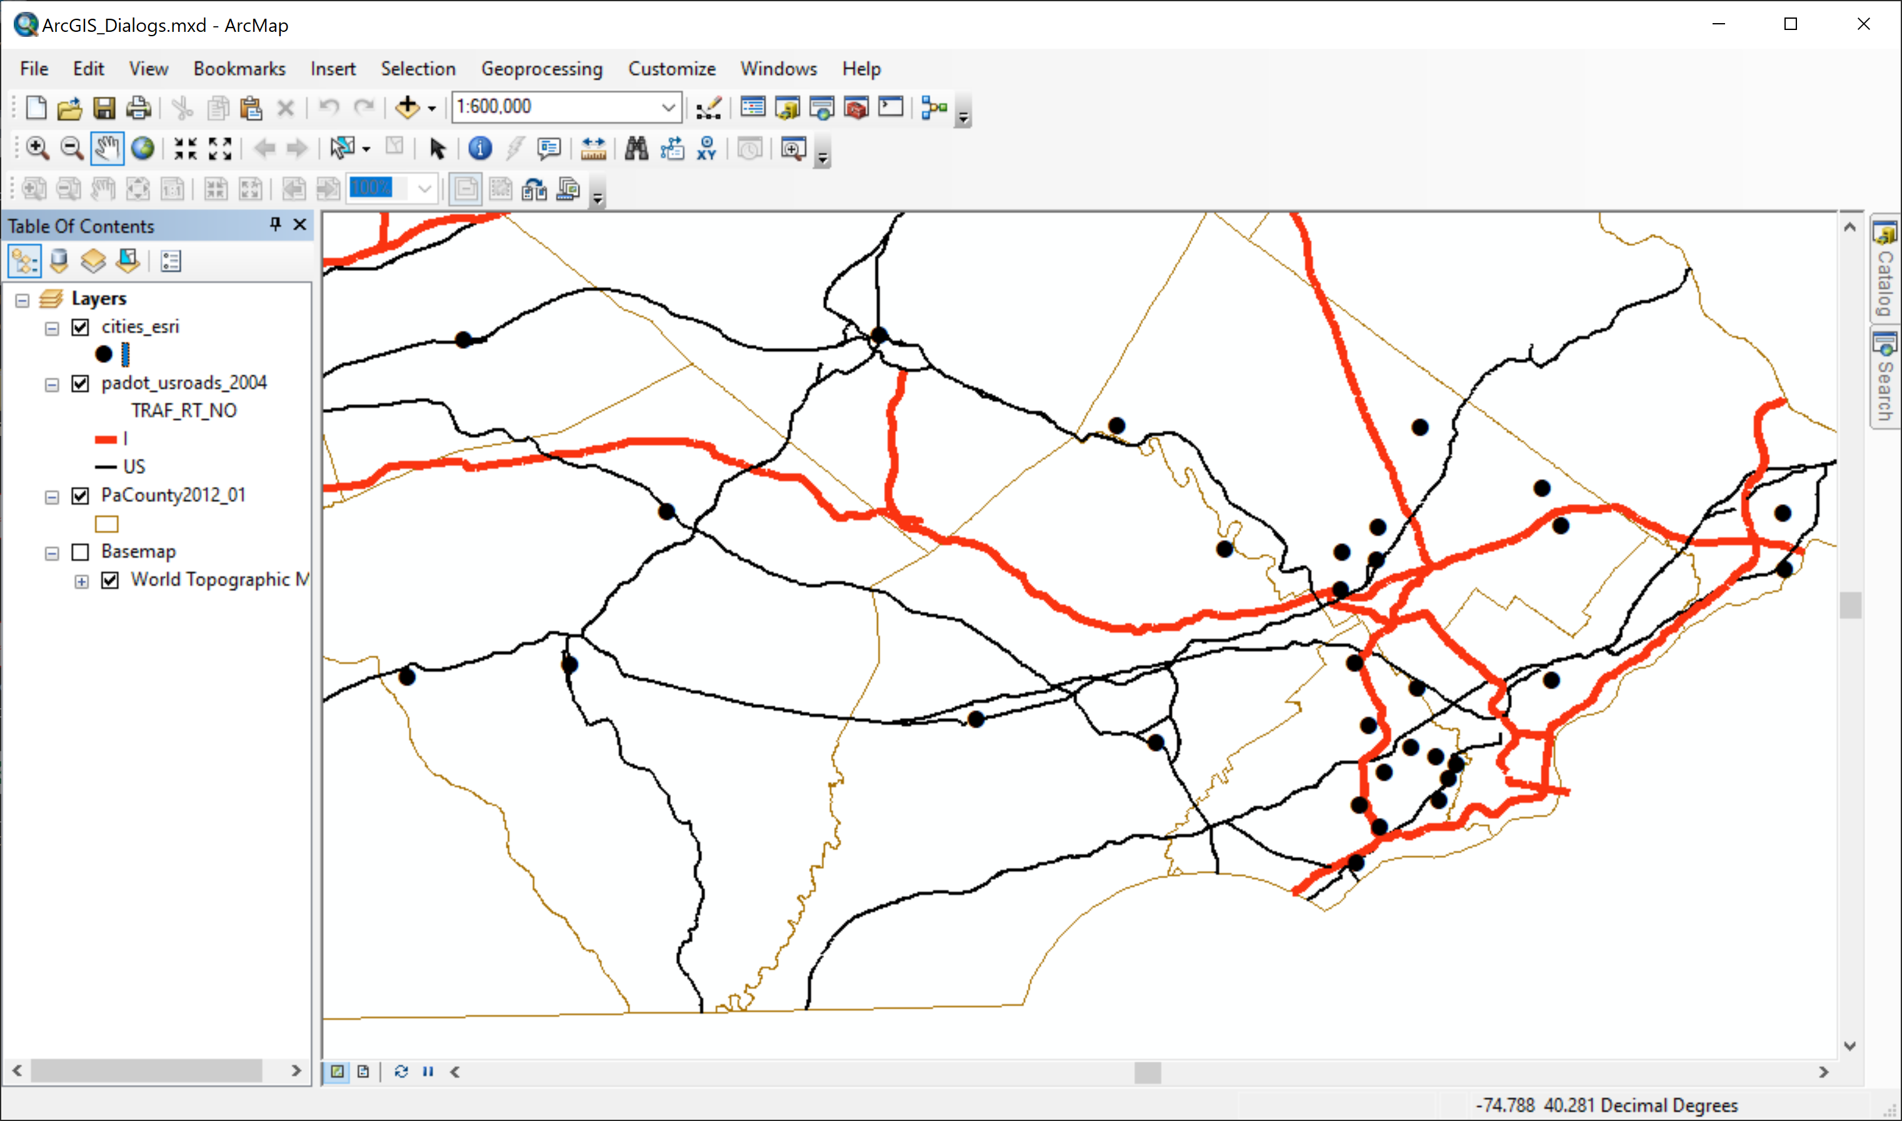The image size is (1902, 1121).
Task: Open the map scale dropdown
Action: (x=668, y=107)
